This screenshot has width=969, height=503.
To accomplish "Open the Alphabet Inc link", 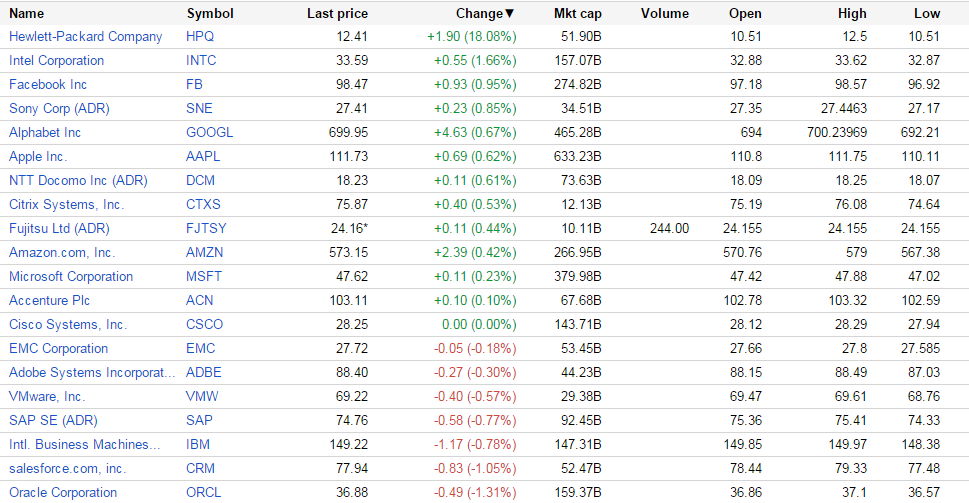I will click(x=45, y=133).
